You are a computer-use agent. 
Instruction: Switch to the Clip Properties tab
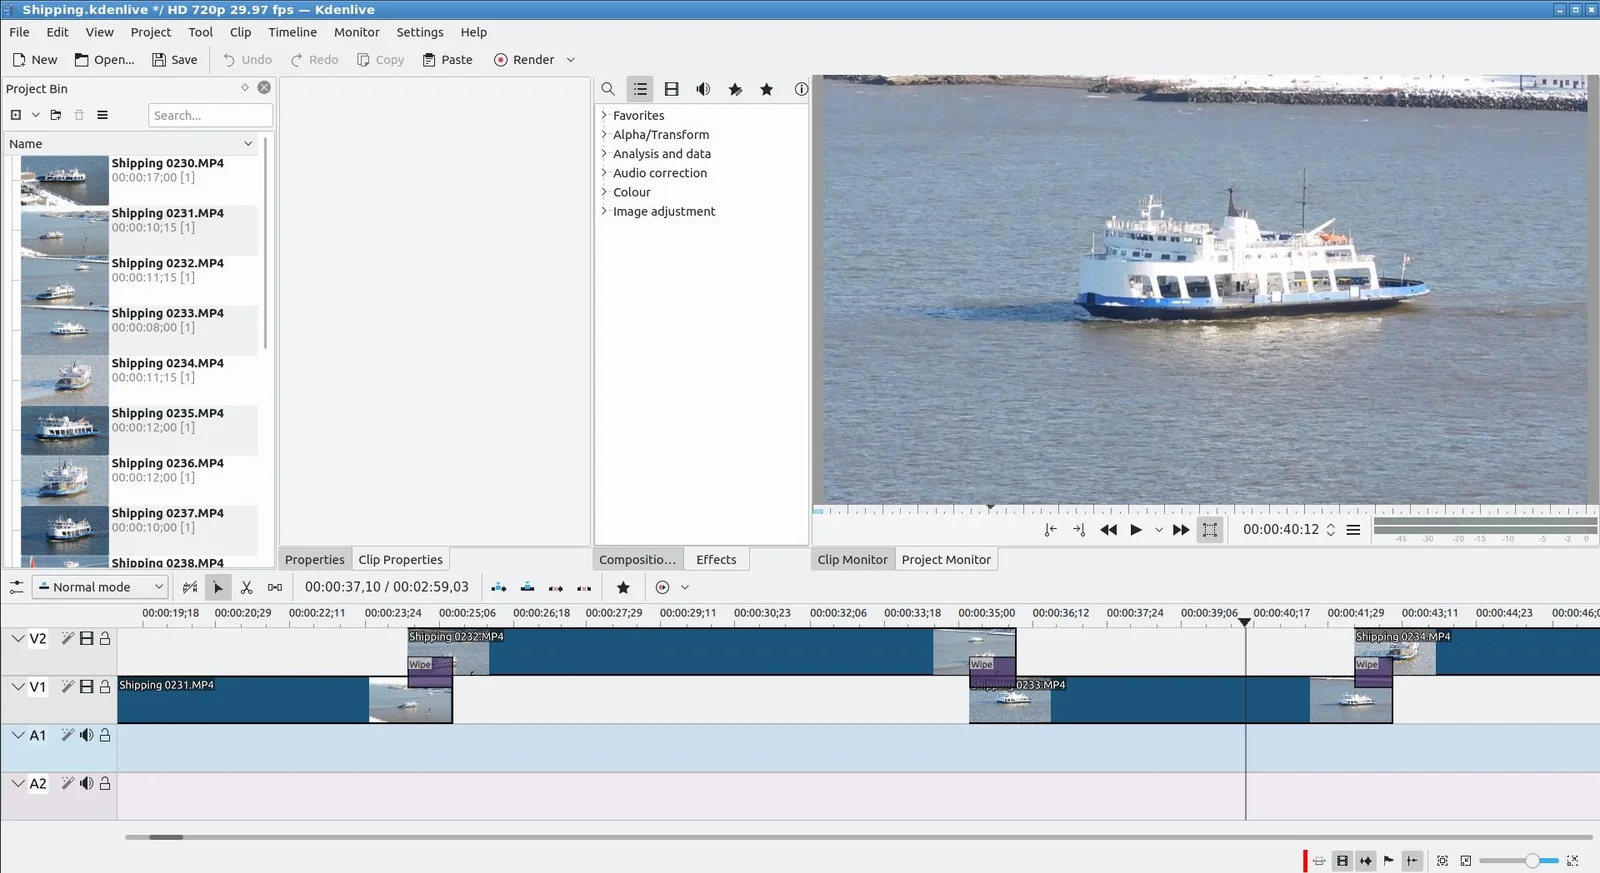(400, 560)
